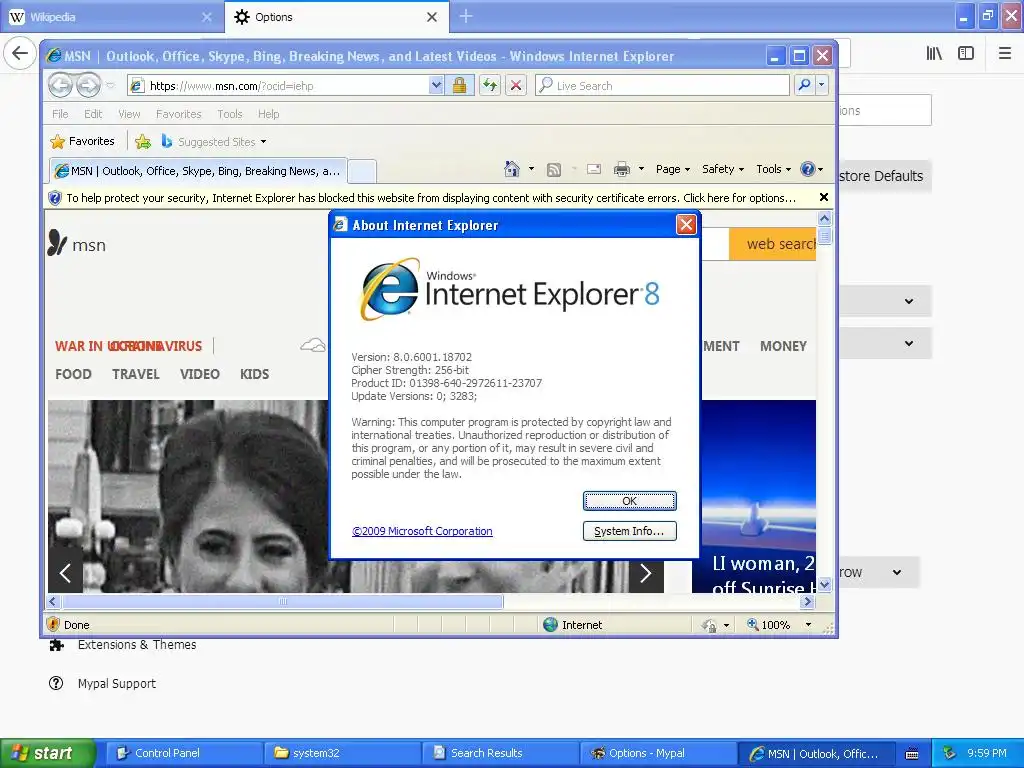Open the zoom level 100% dropdown
Screen dimensions: 1024x768
[808, 625]
